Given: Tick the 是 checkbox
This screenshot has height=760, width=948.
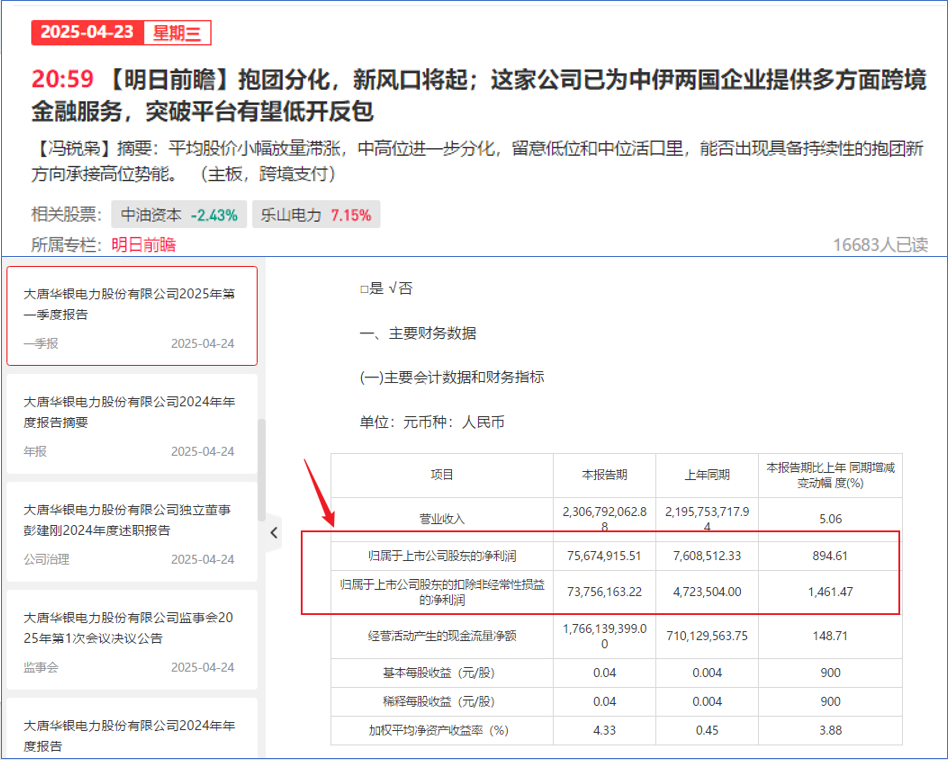Looking at the screenshot, I should click(365, 288).
